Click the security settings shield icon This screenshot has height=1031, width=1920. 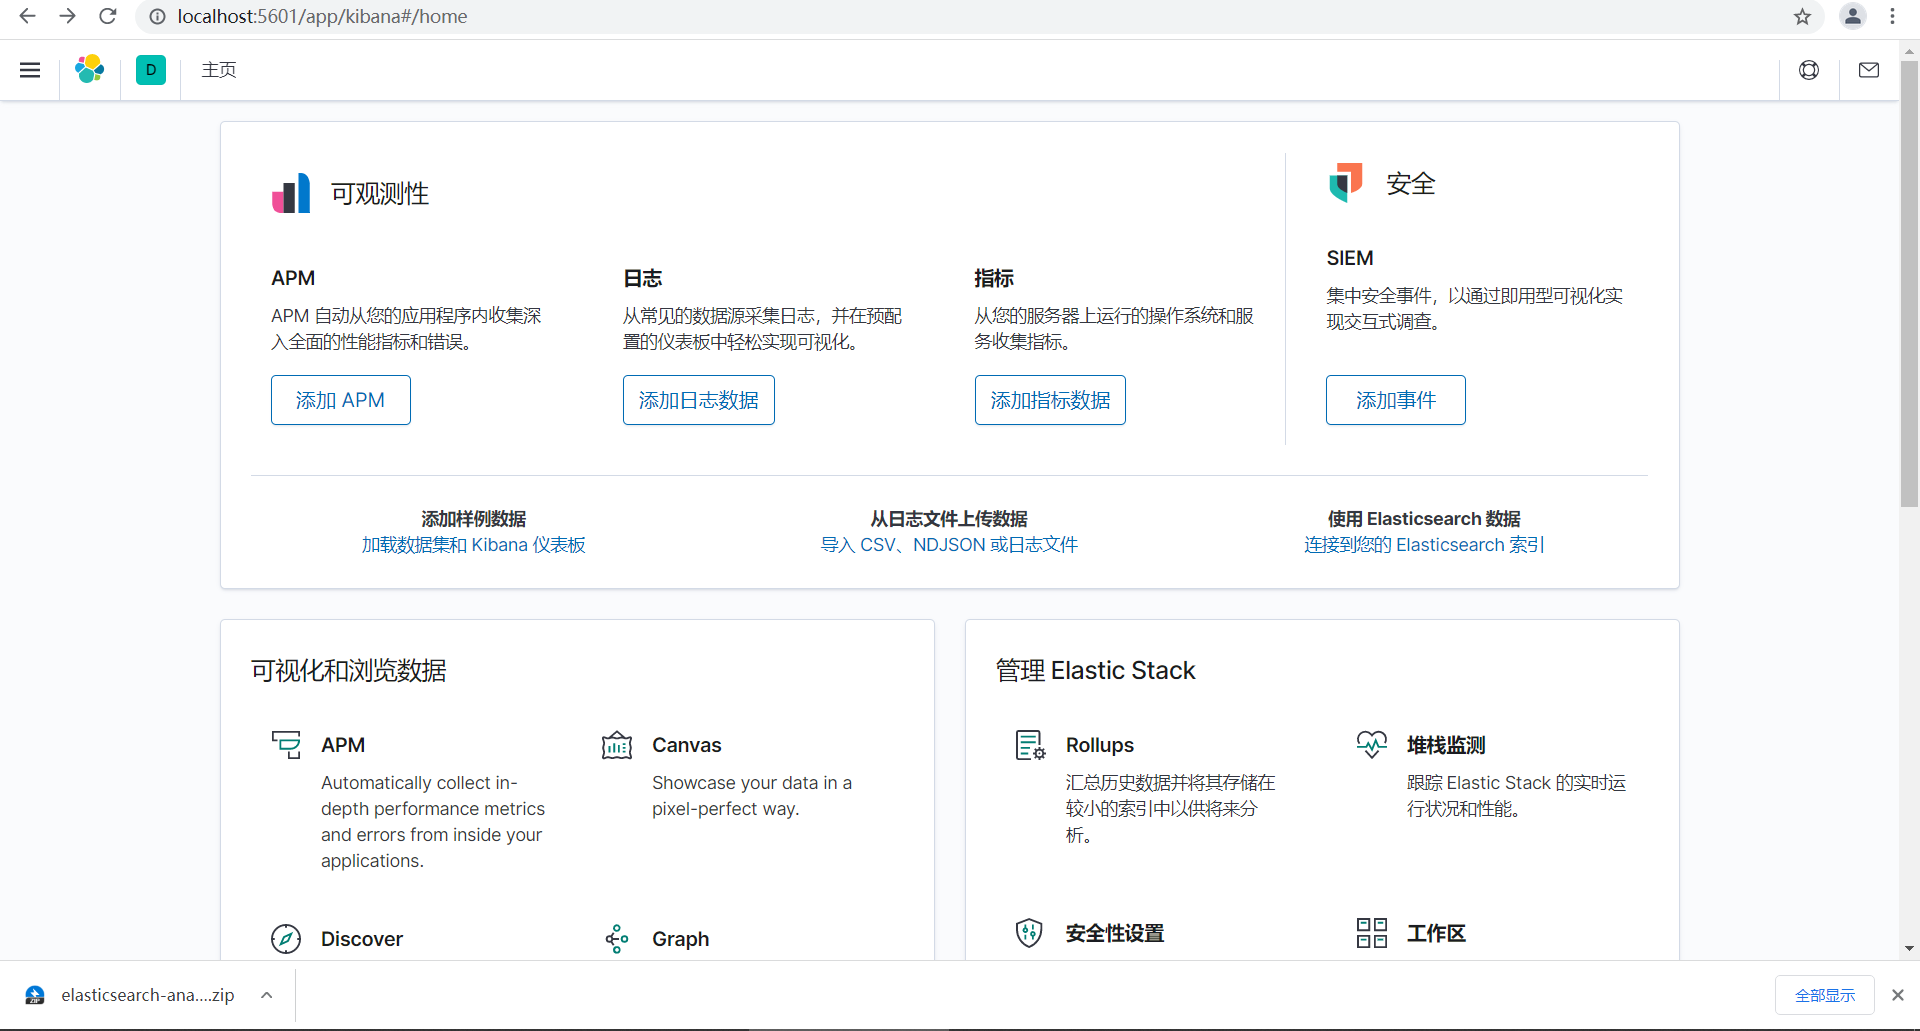(x=1029, y=933)
